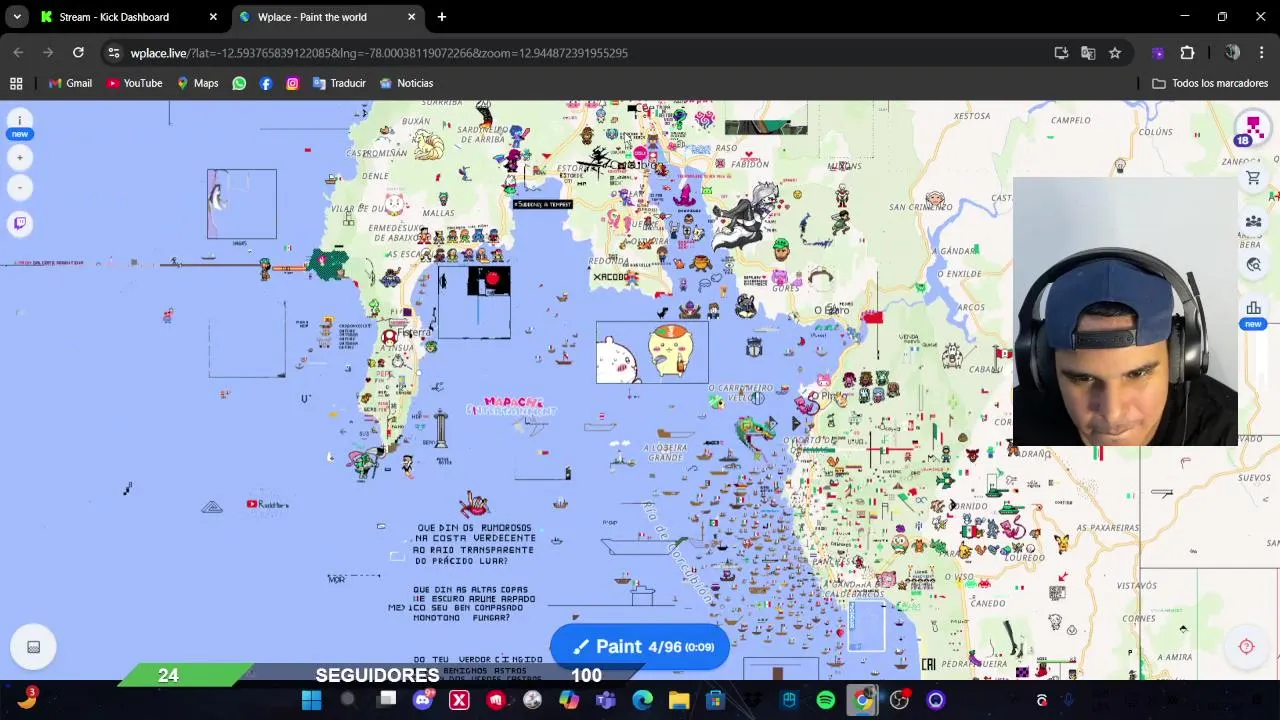Screen dimensions: 1280x720
Task: Open the Maps bookmark
Action: pyautogui.click(x=197, y=83)
